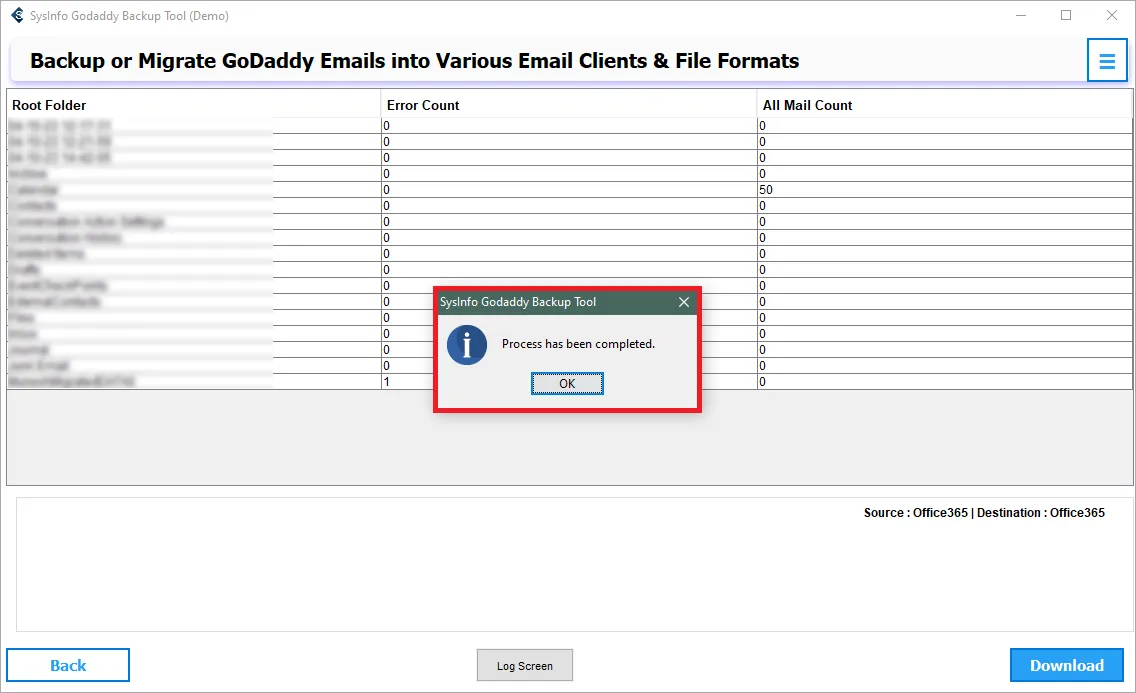Image resolution: width=1136 pixels, height=693 pixels.
Task: Click the Source Office365 Destination Office365 text
Action: (x=984, y=513)
